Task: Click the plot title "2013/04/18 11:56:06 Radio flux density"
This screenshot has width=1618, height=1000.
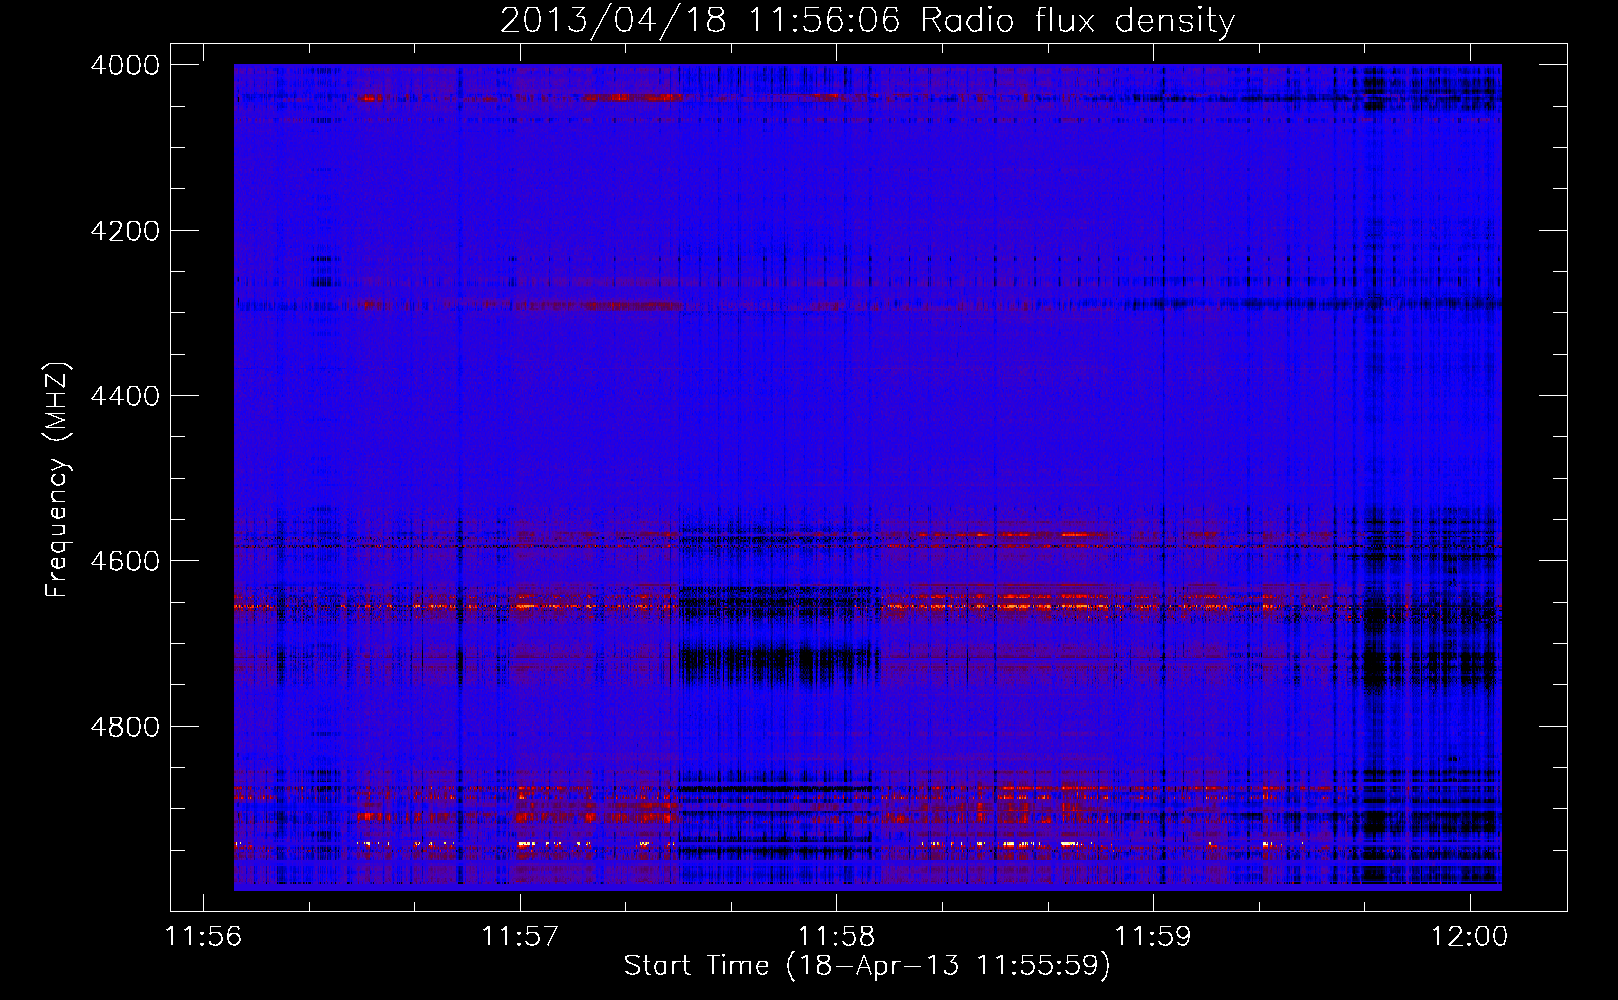Action: pos(867,21)
